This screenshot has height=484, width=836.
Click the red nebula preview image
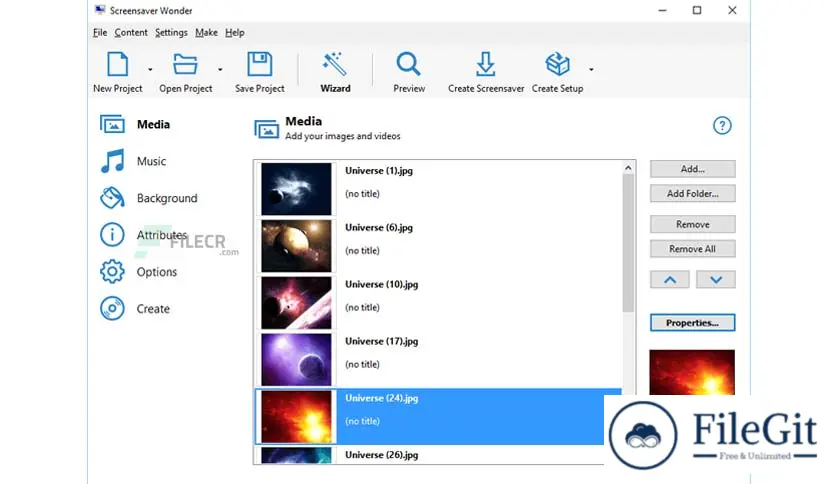click(692, 372)
